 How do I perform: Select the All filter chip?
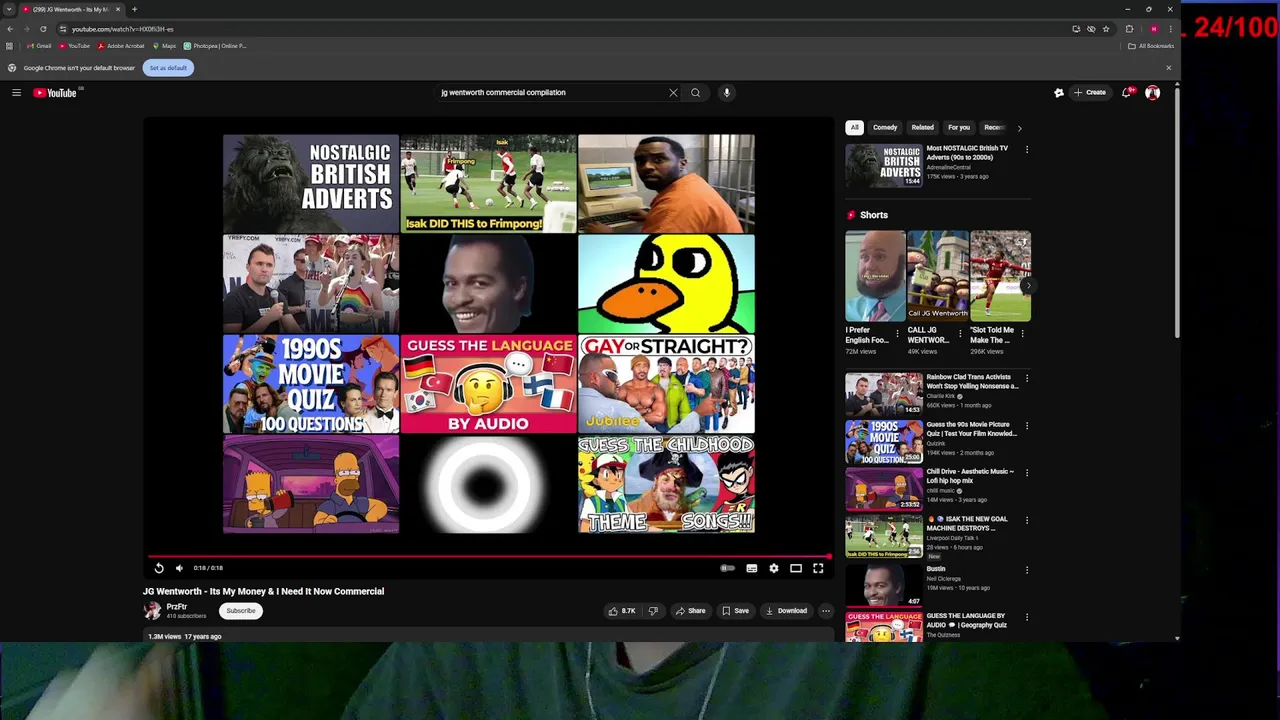coord(855,128)
